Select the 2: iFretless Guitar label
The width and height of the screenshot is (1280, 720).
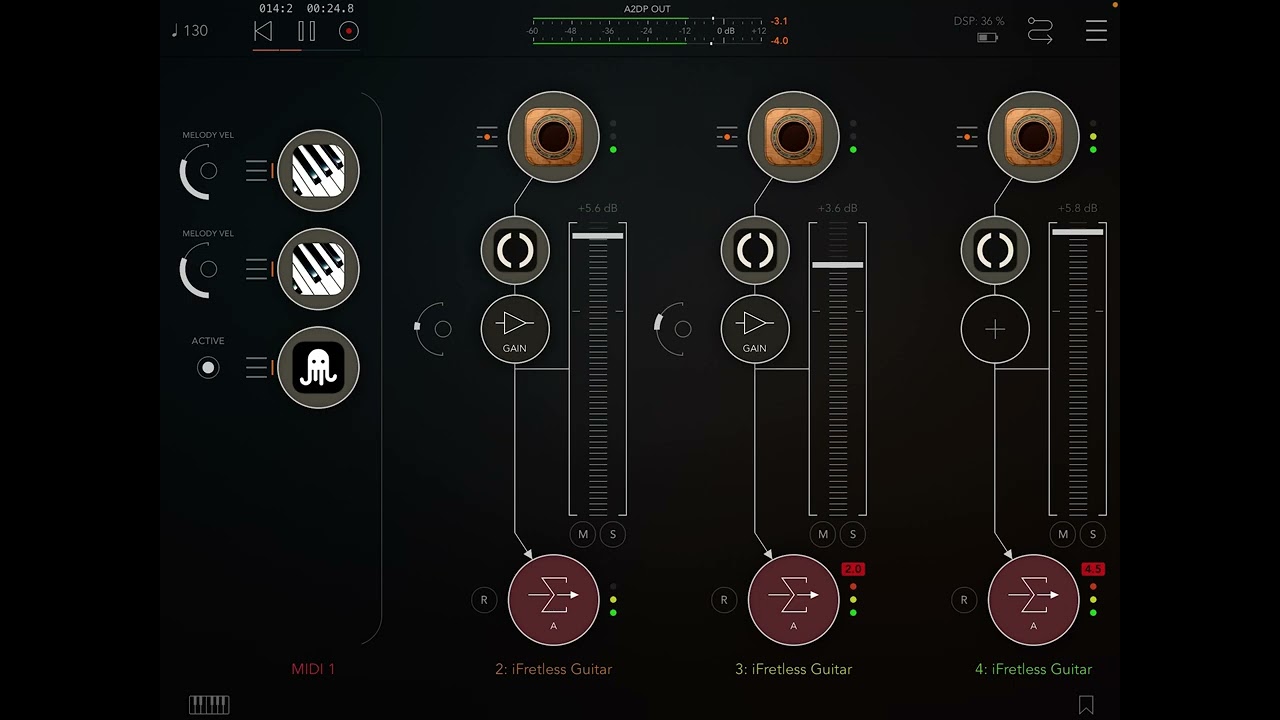tap(554, 669)
